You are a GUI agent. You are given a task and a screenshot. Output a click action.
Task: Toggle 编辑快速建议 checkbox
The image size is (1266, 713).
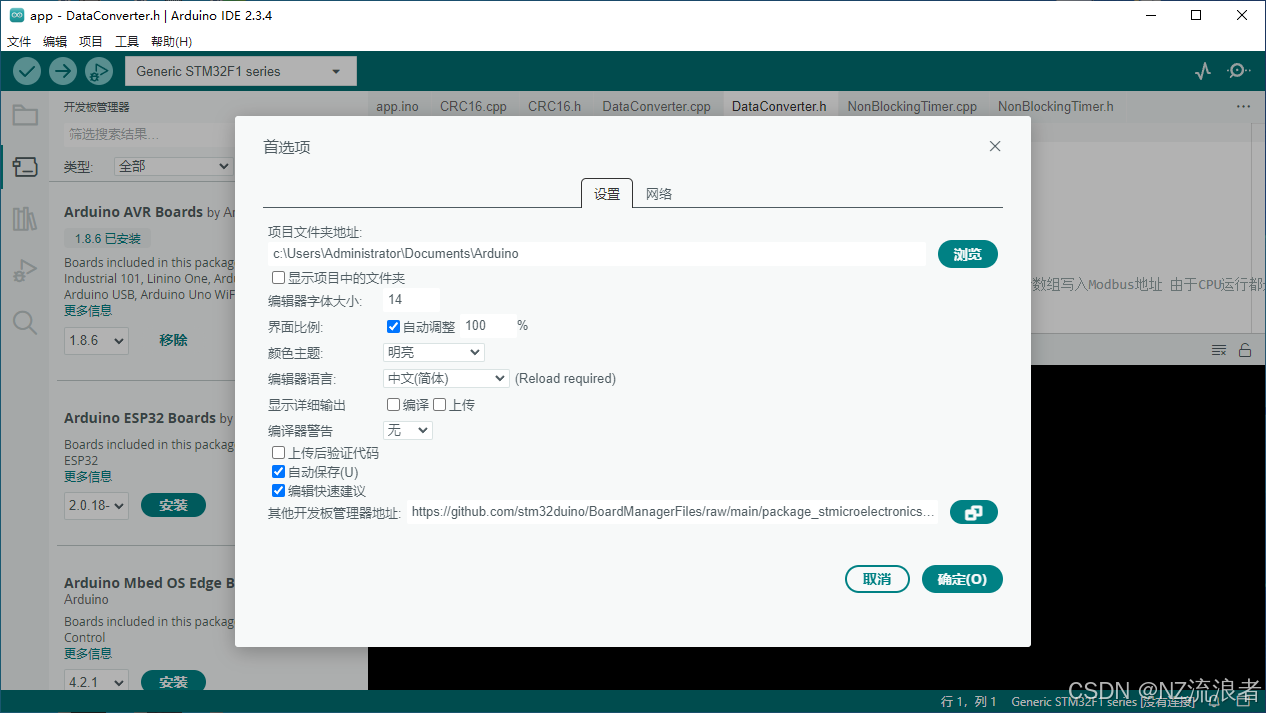(279, 491)
